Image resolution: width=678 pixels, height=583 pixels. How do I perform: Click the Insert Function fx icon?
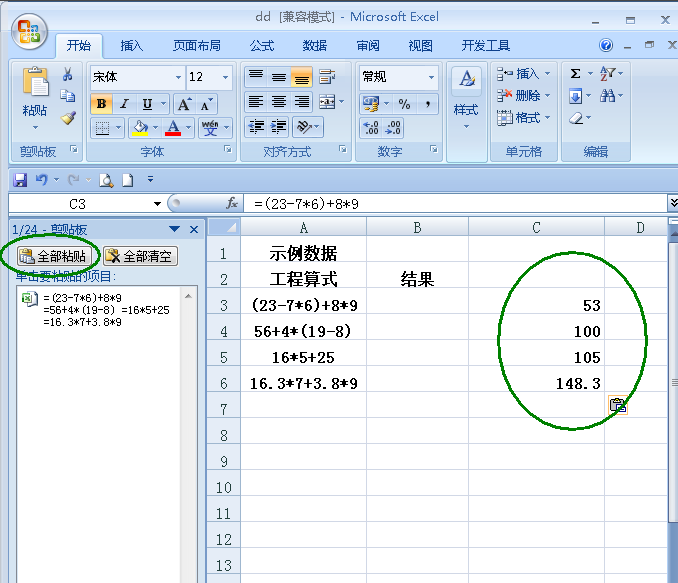pyautogui.click(x=232, y=203)
